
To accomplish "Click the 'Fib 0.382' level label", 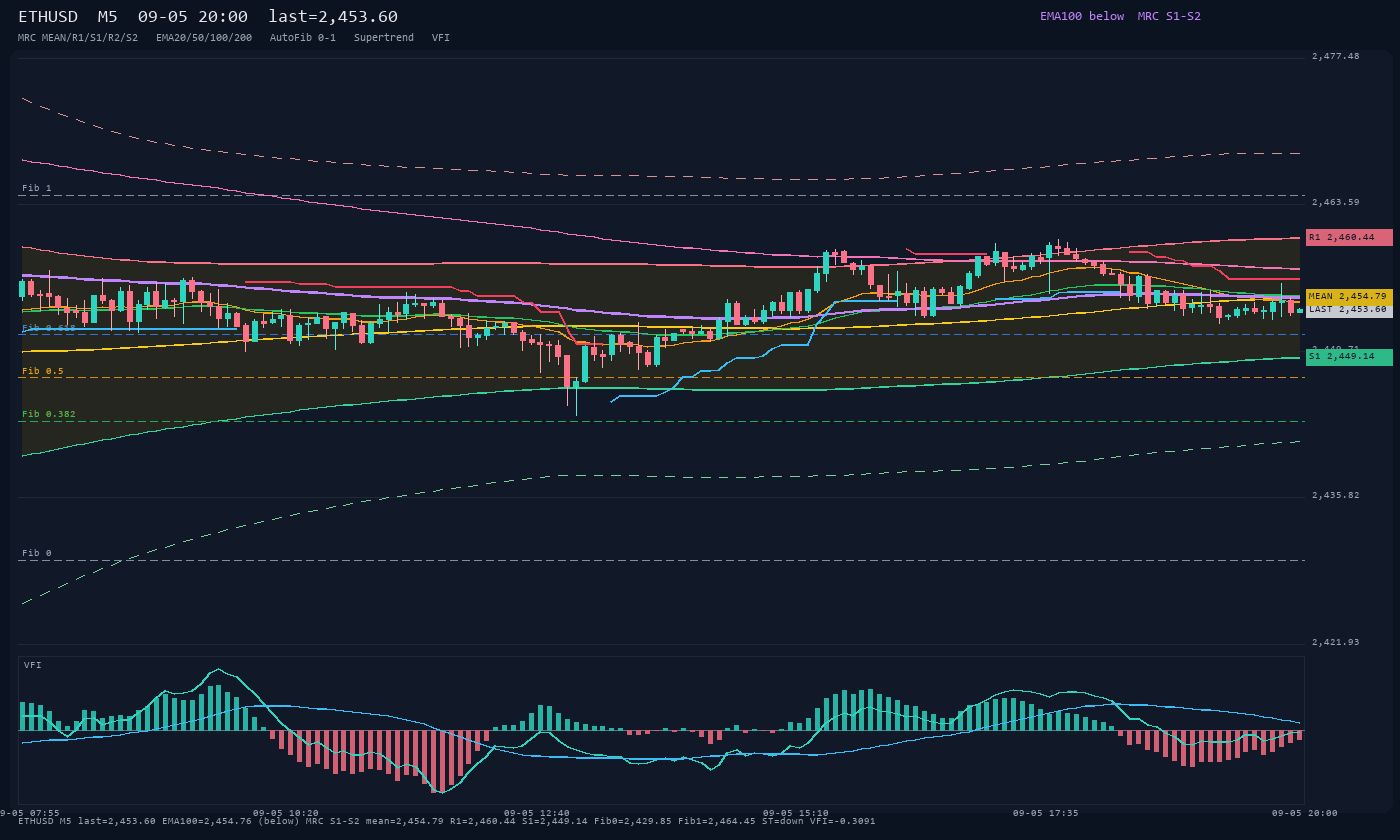I will click(49, 414).
